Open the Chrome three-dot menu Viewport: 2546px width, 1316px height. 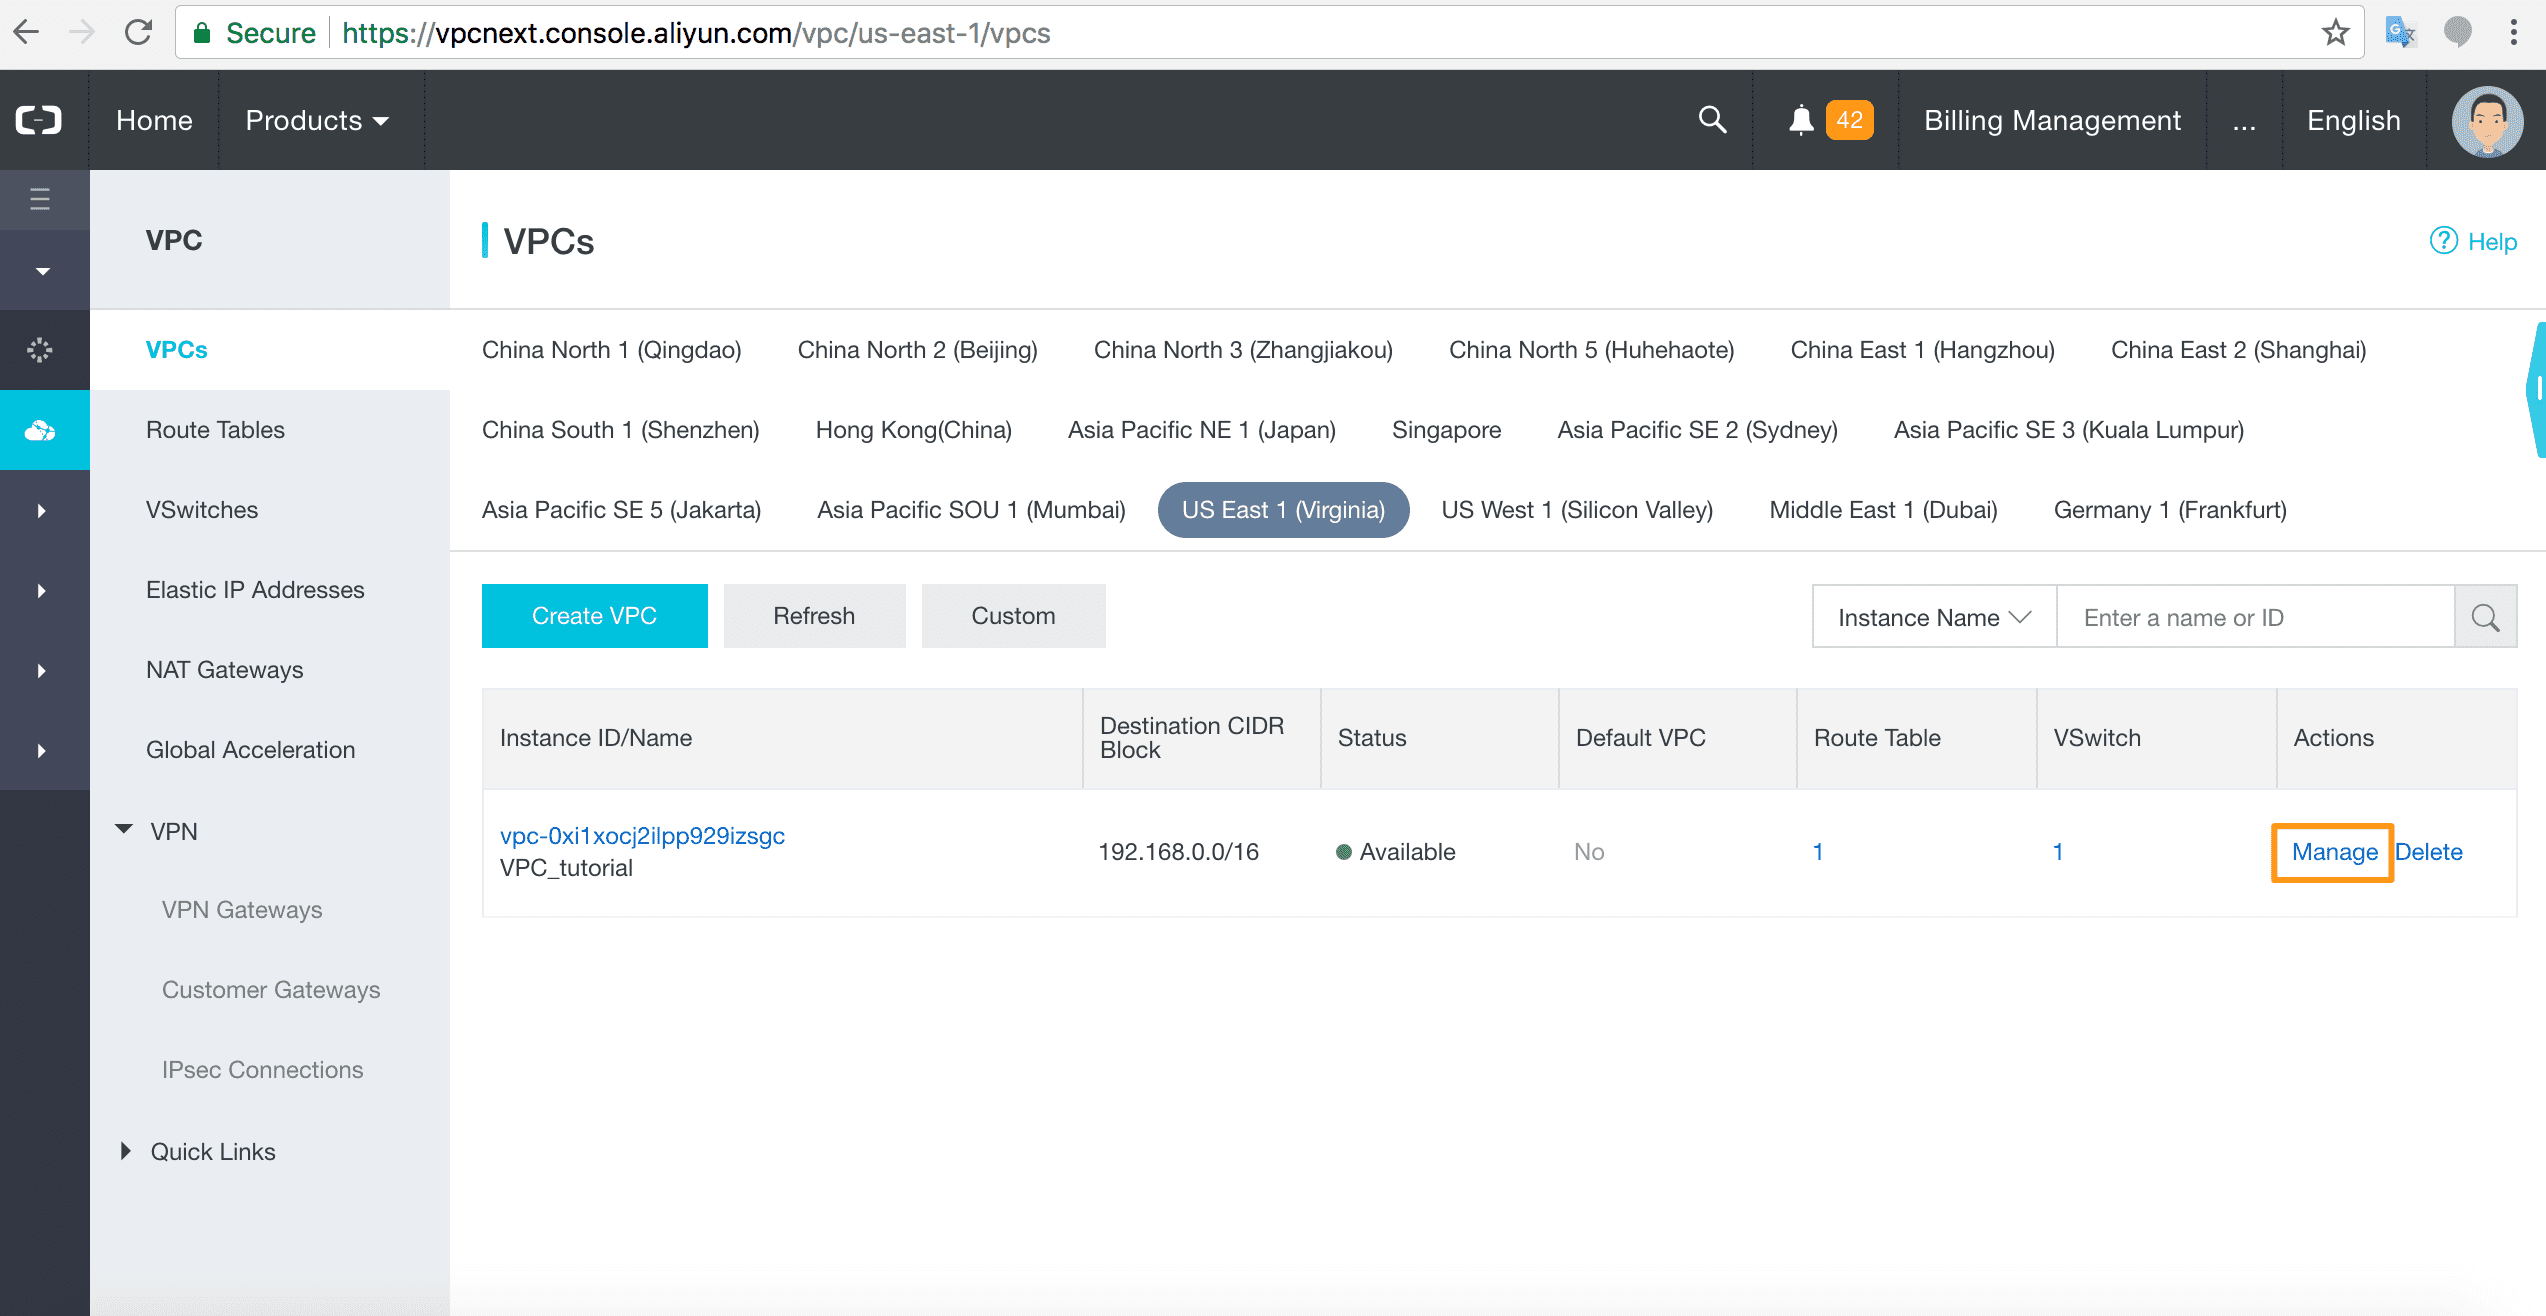[2513, 33]
